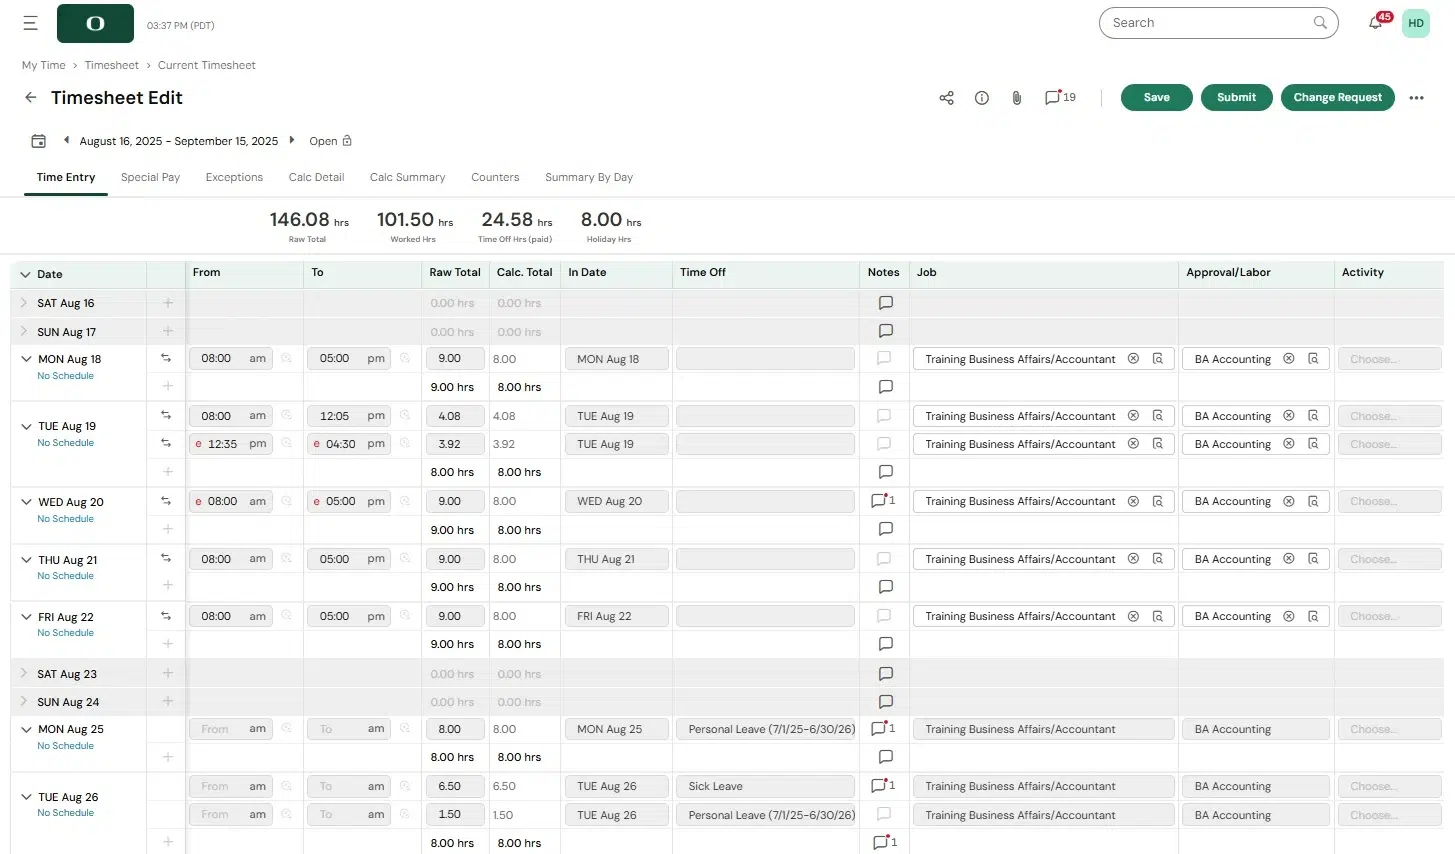Viewport: 1455px width, 854px height.
Task: Switch to the Calc Summary tab
Action: 407,177
